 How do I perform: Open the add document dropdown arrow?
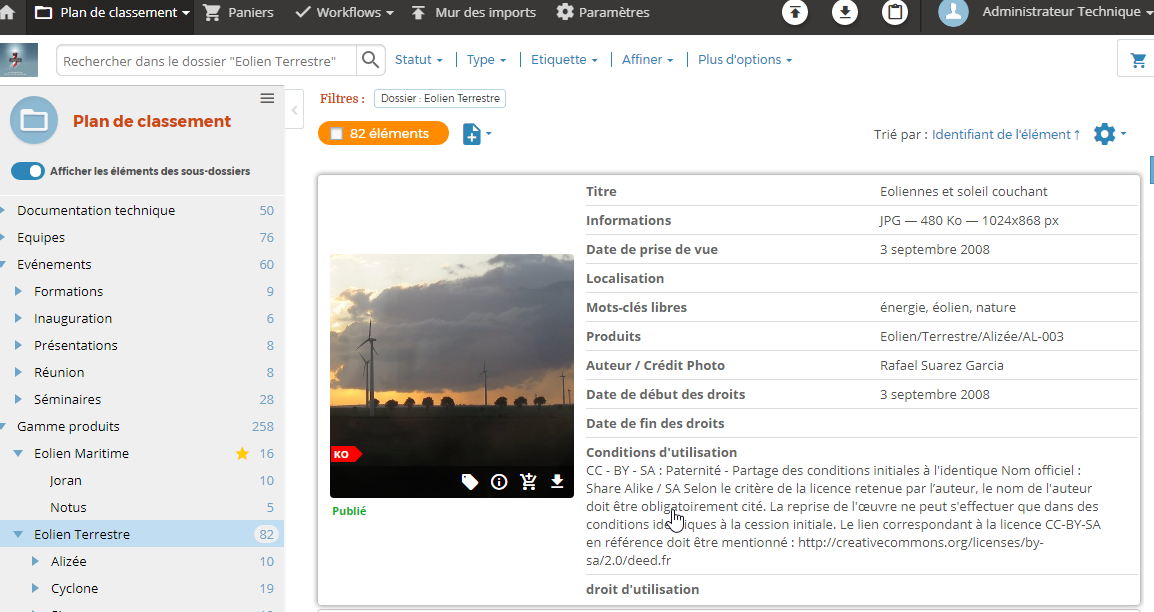(x=489, y=134)
